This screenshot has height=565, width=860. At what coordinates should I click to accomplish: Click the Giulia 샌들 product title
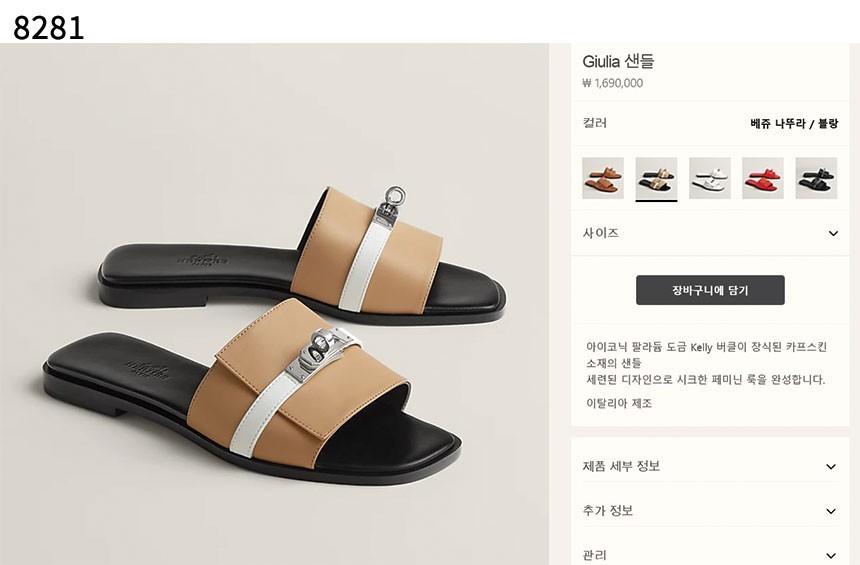coord(618,61)
